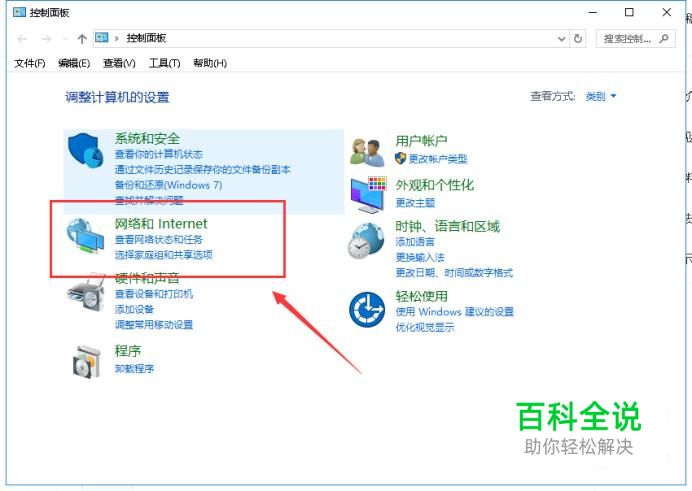Click the Network and Internet globe icon
This screenshot has width=692, height=491.
(x=85, y=236)
